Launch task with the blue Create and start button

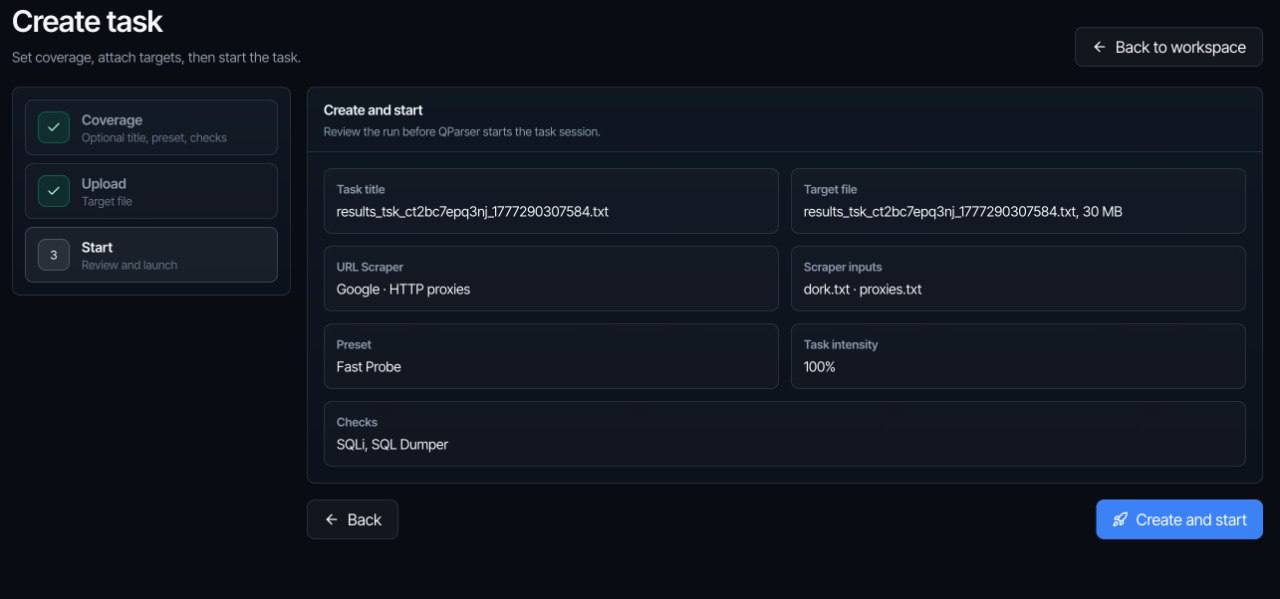coord(1179,520)
